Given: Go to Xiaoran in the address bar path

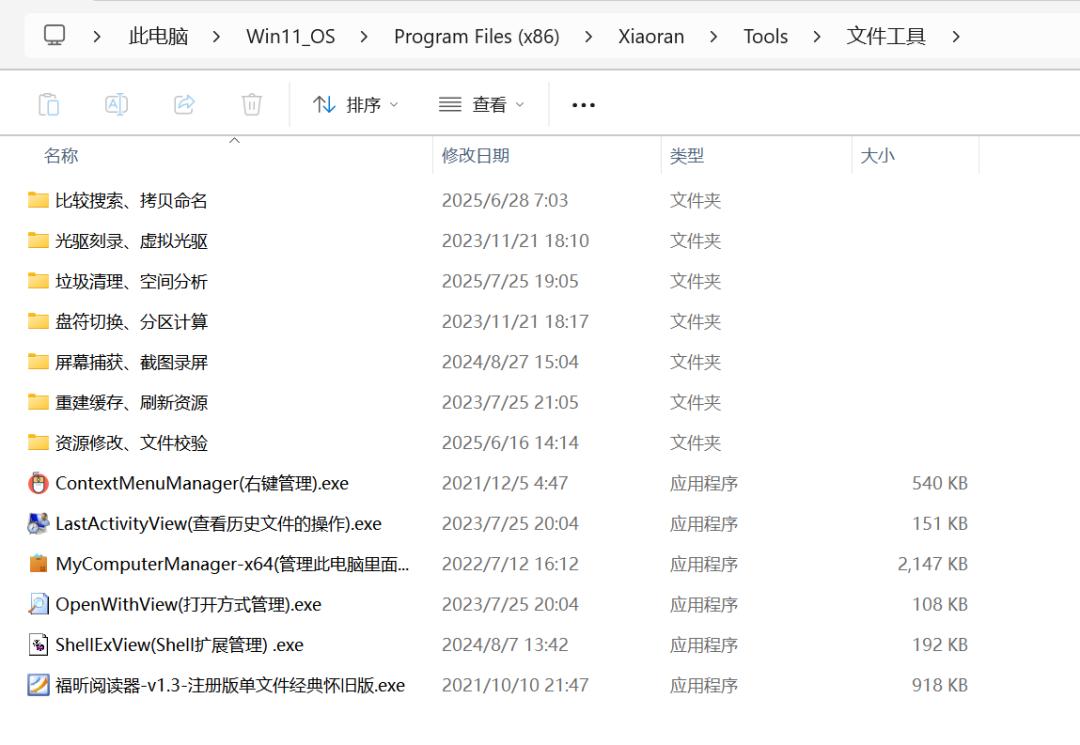Looking at the screenshot, I should pyautogui.click(x=650, y=36).
